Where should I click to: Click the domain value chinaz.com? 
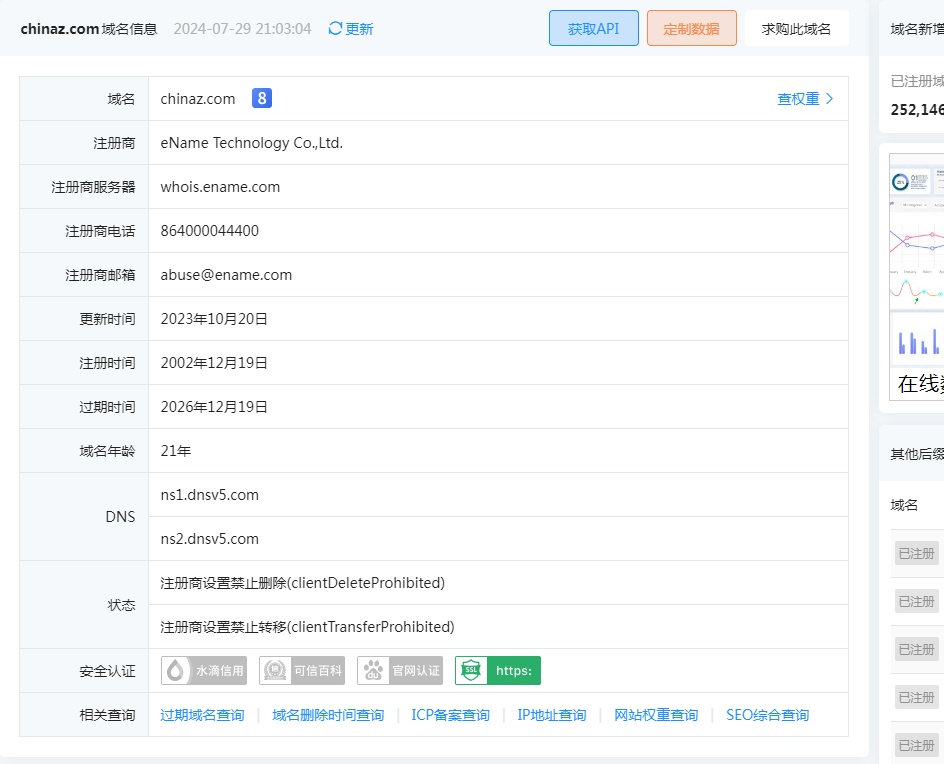[x=198, y=99]
